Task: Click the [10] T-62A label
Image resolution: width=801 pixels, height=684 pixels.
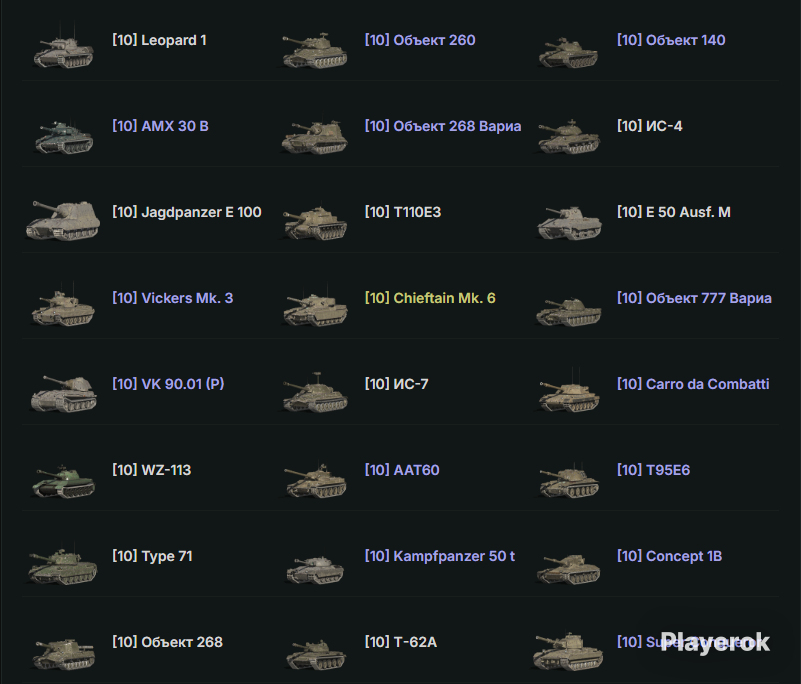Action: (400, 642)
